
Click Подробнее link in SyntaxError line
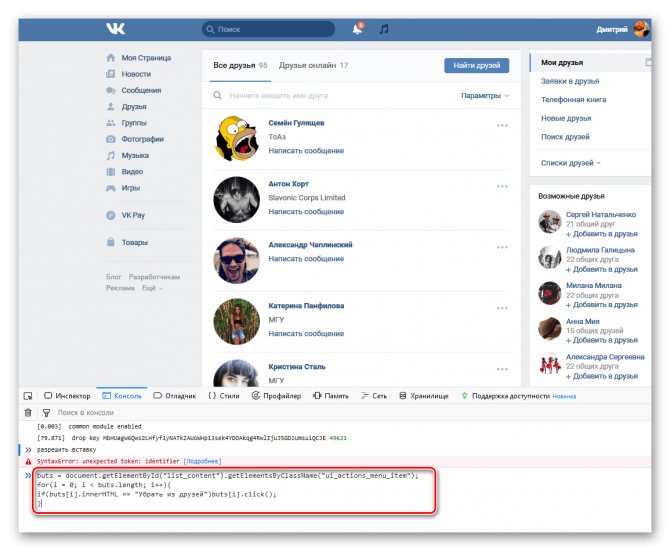(x=202, y=461)
